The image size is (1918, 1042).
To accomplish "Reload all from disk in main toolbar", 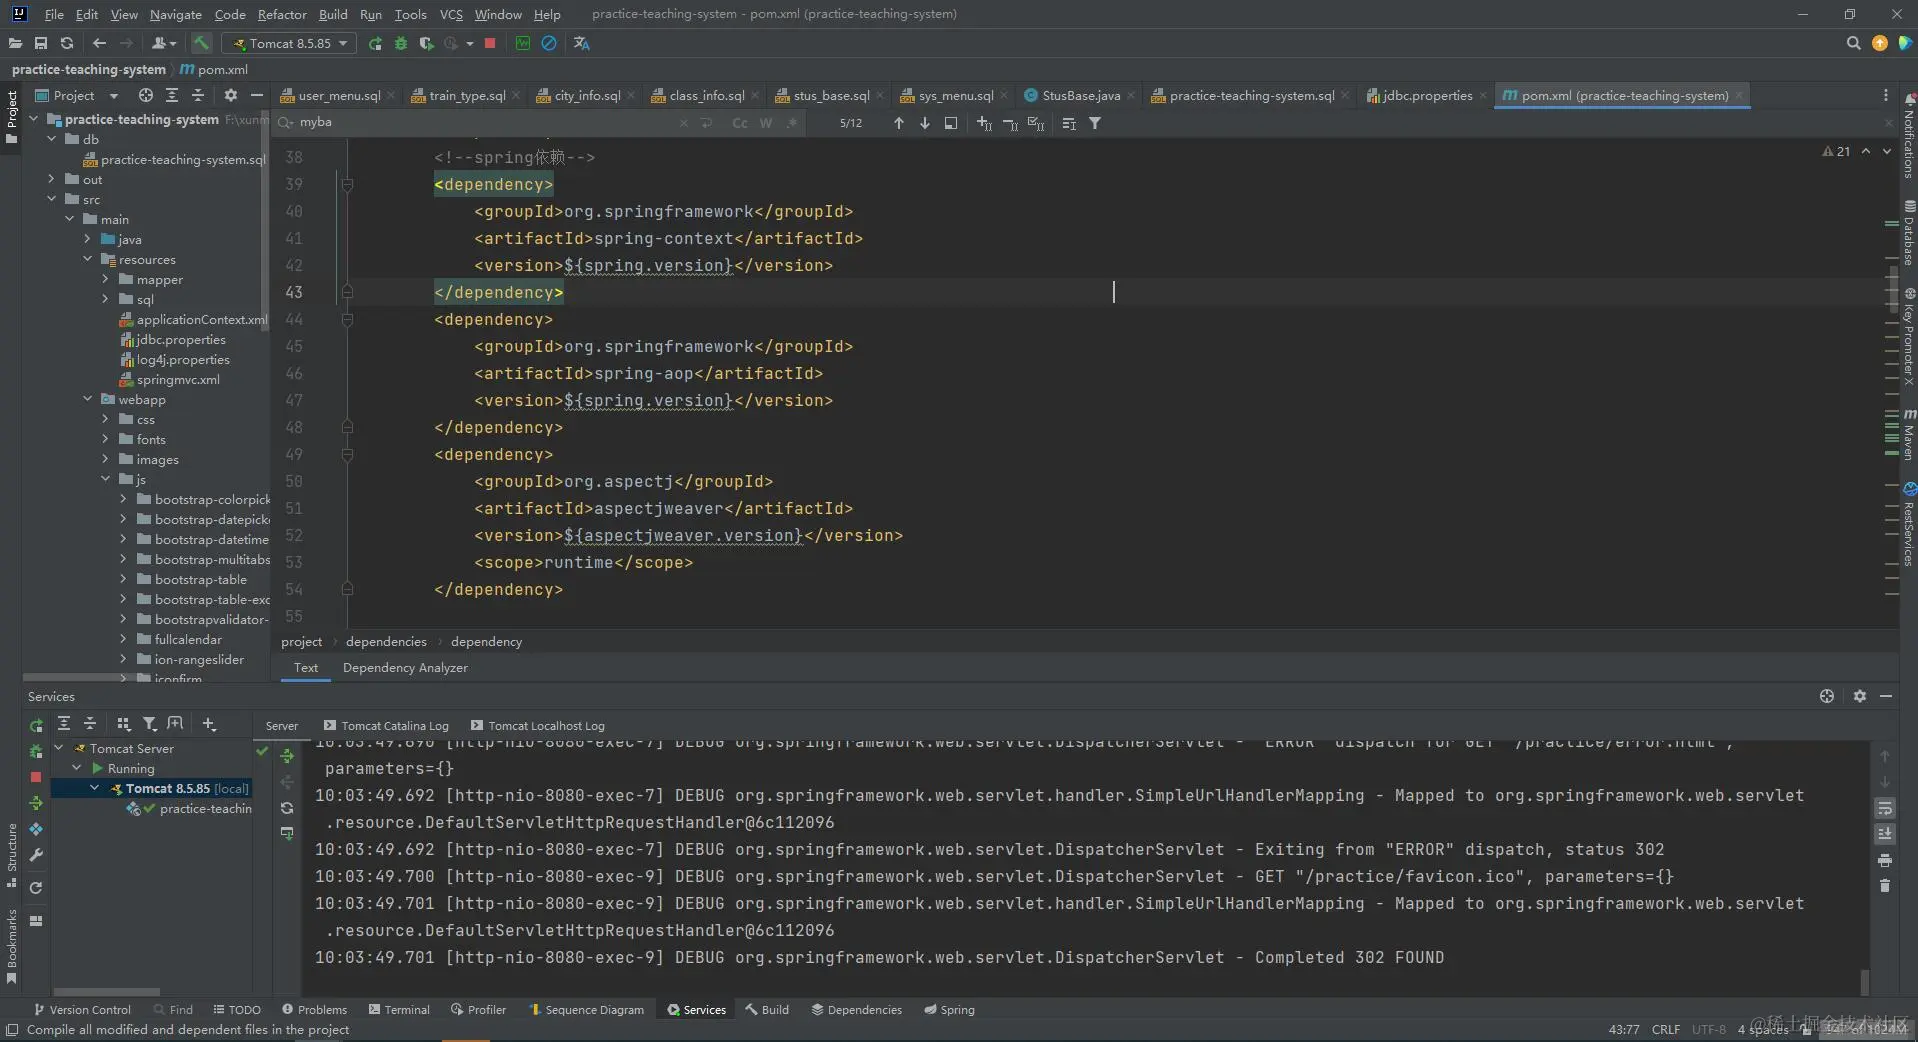I will click(67, 43).
